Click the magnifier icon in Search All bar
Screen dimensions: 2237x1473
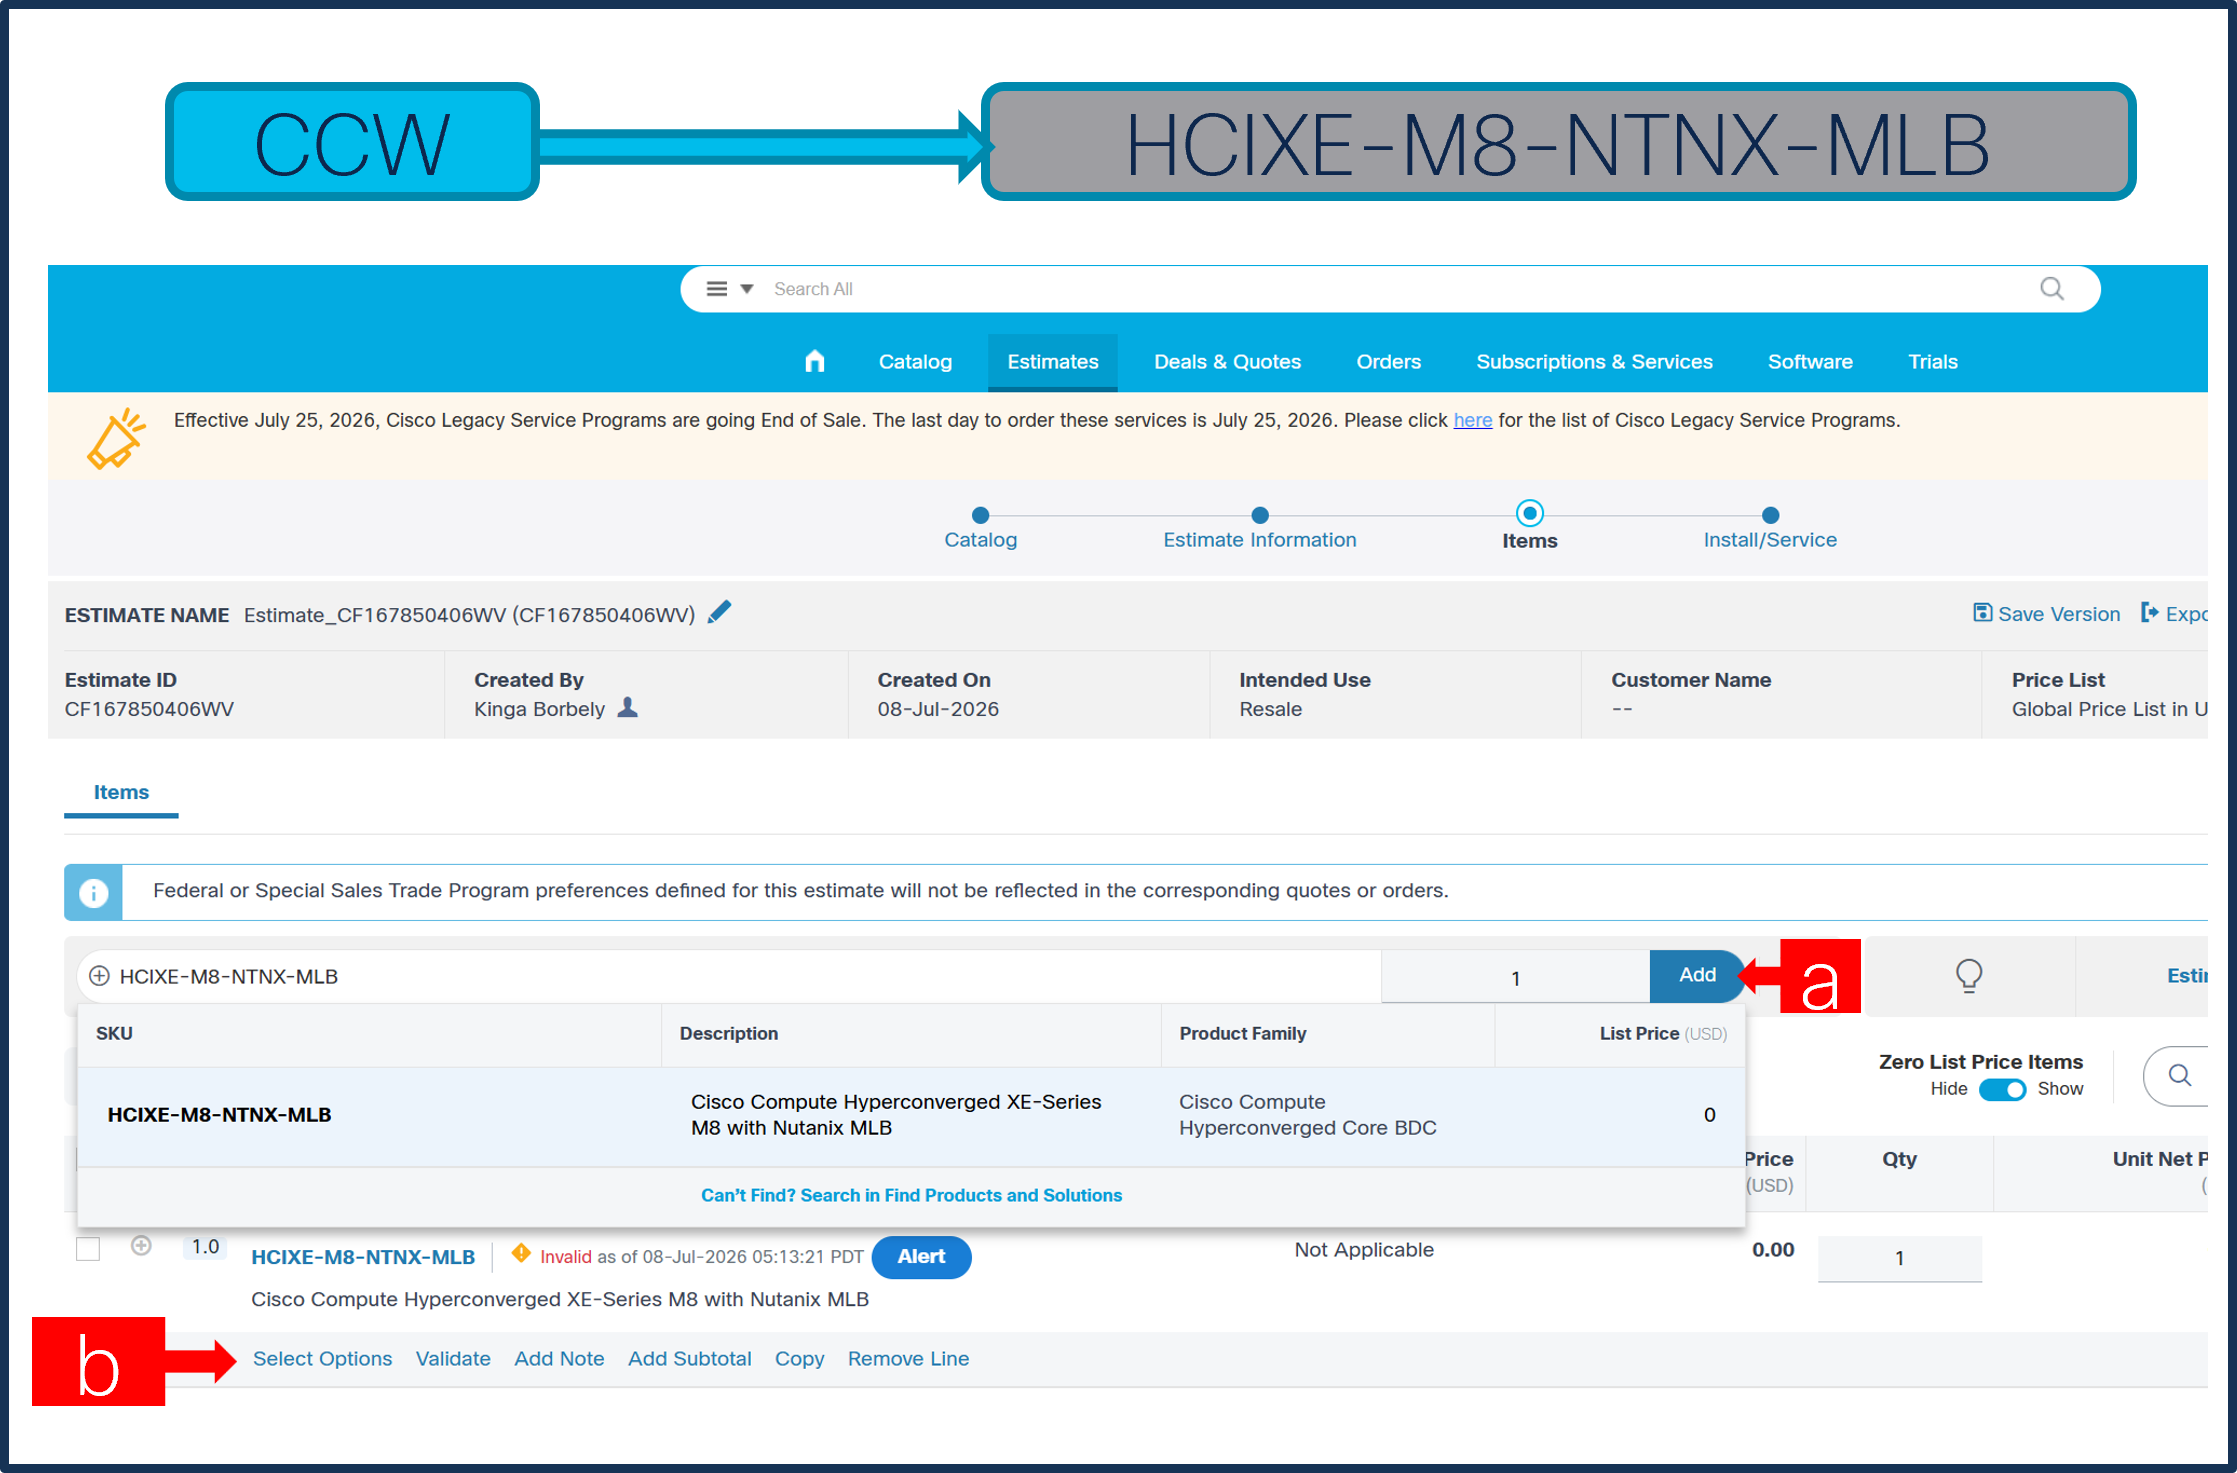pos(2052,289)
